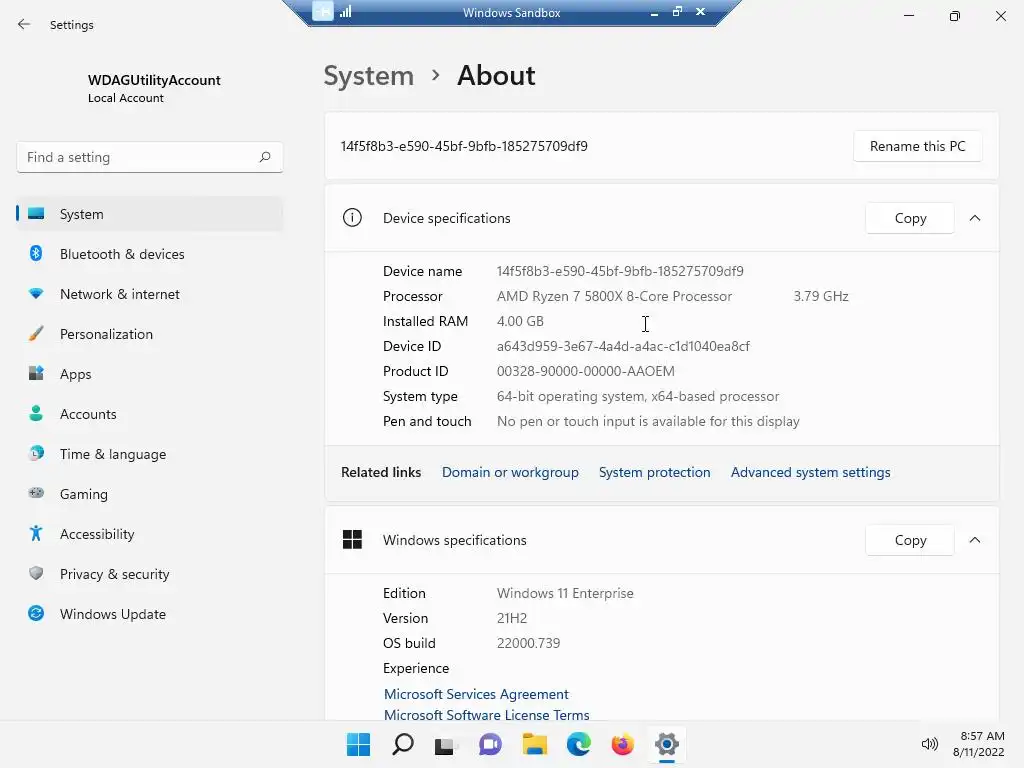Open Network & internet settings
The height and width of the screenshot is (768, 1024).
point(150,294)
